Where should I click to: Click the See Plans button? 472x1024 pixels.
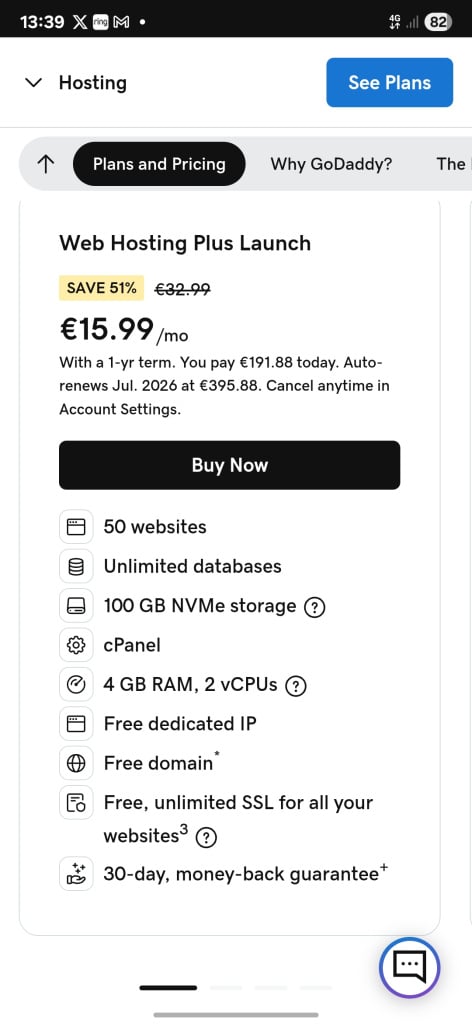click(390, 82)
